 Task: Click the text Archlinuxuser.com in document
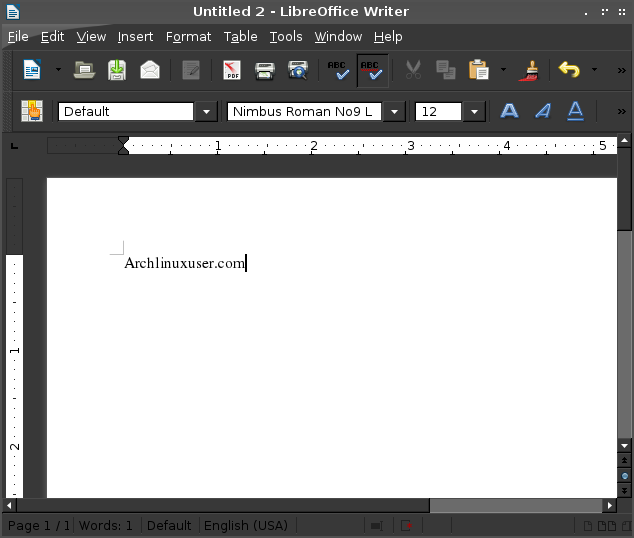[x=185, y=263]
